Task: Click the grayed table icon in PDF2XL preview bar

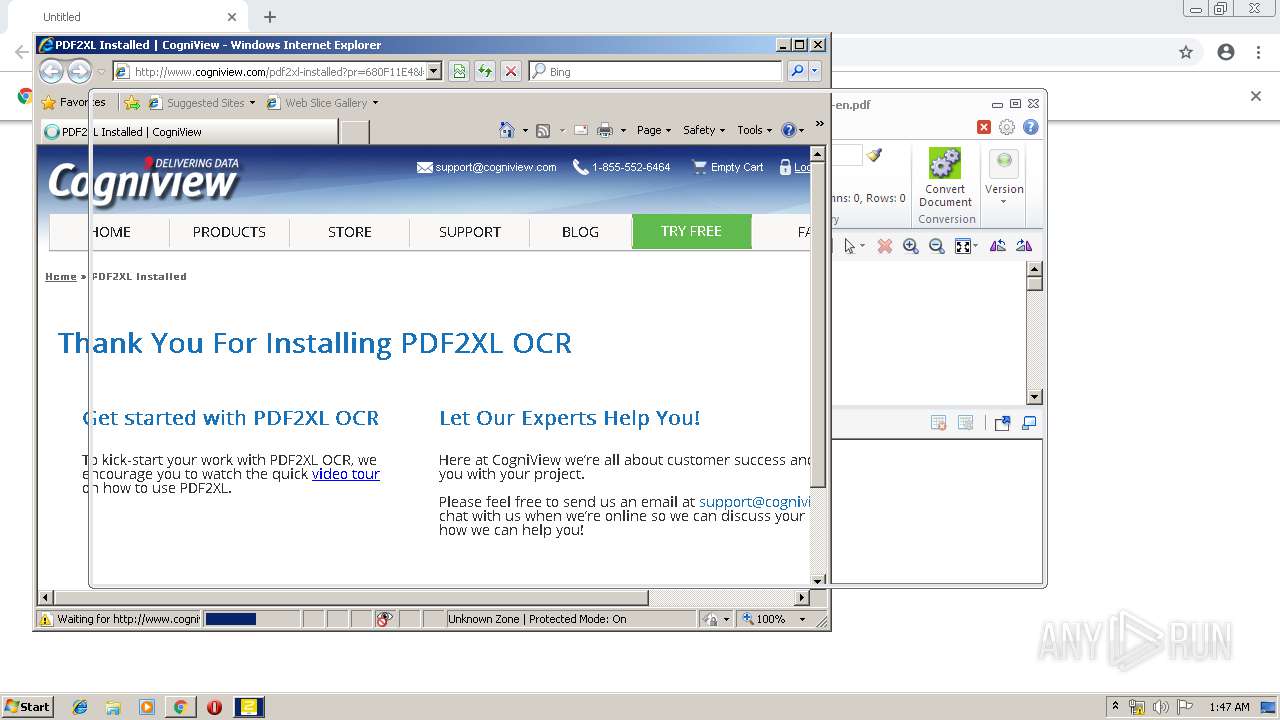Action: (x=966, y=423)
